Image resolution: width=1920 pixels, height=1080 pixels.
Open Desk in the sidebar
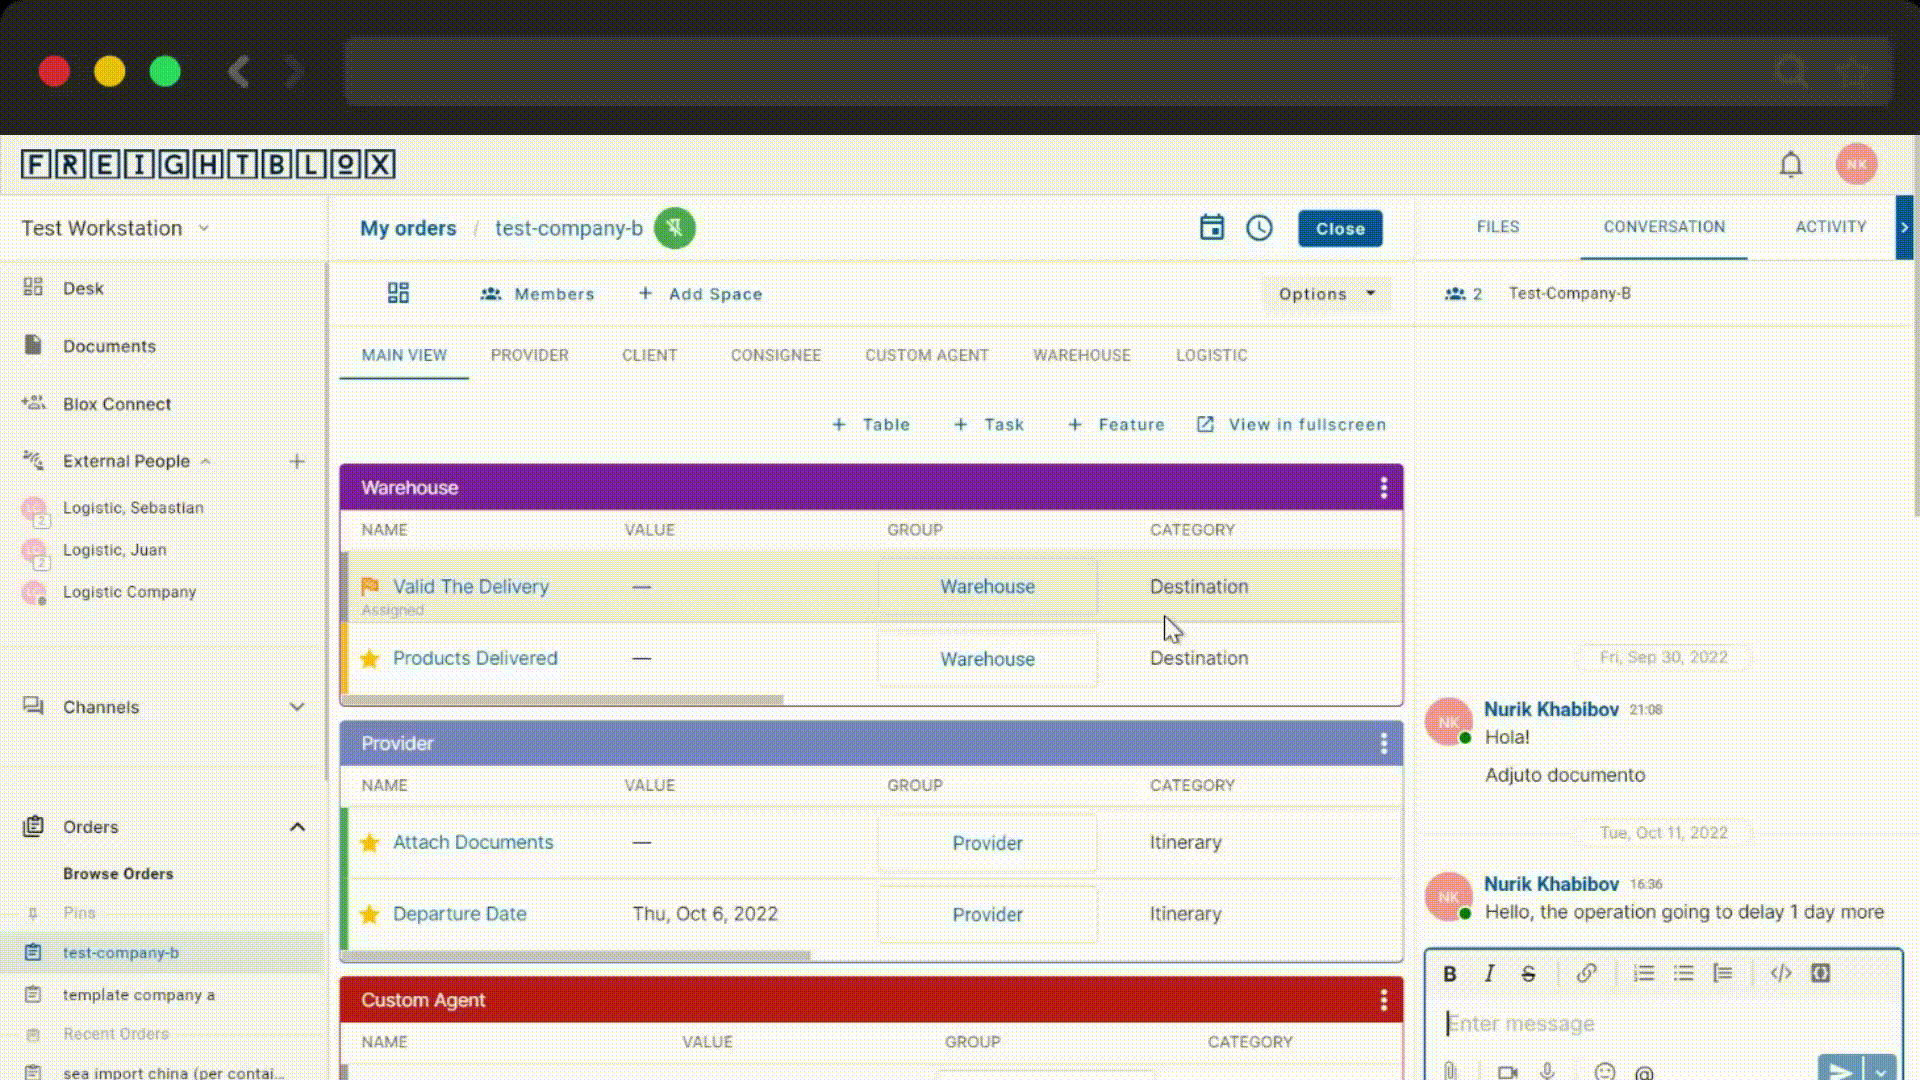pos(83,288)
